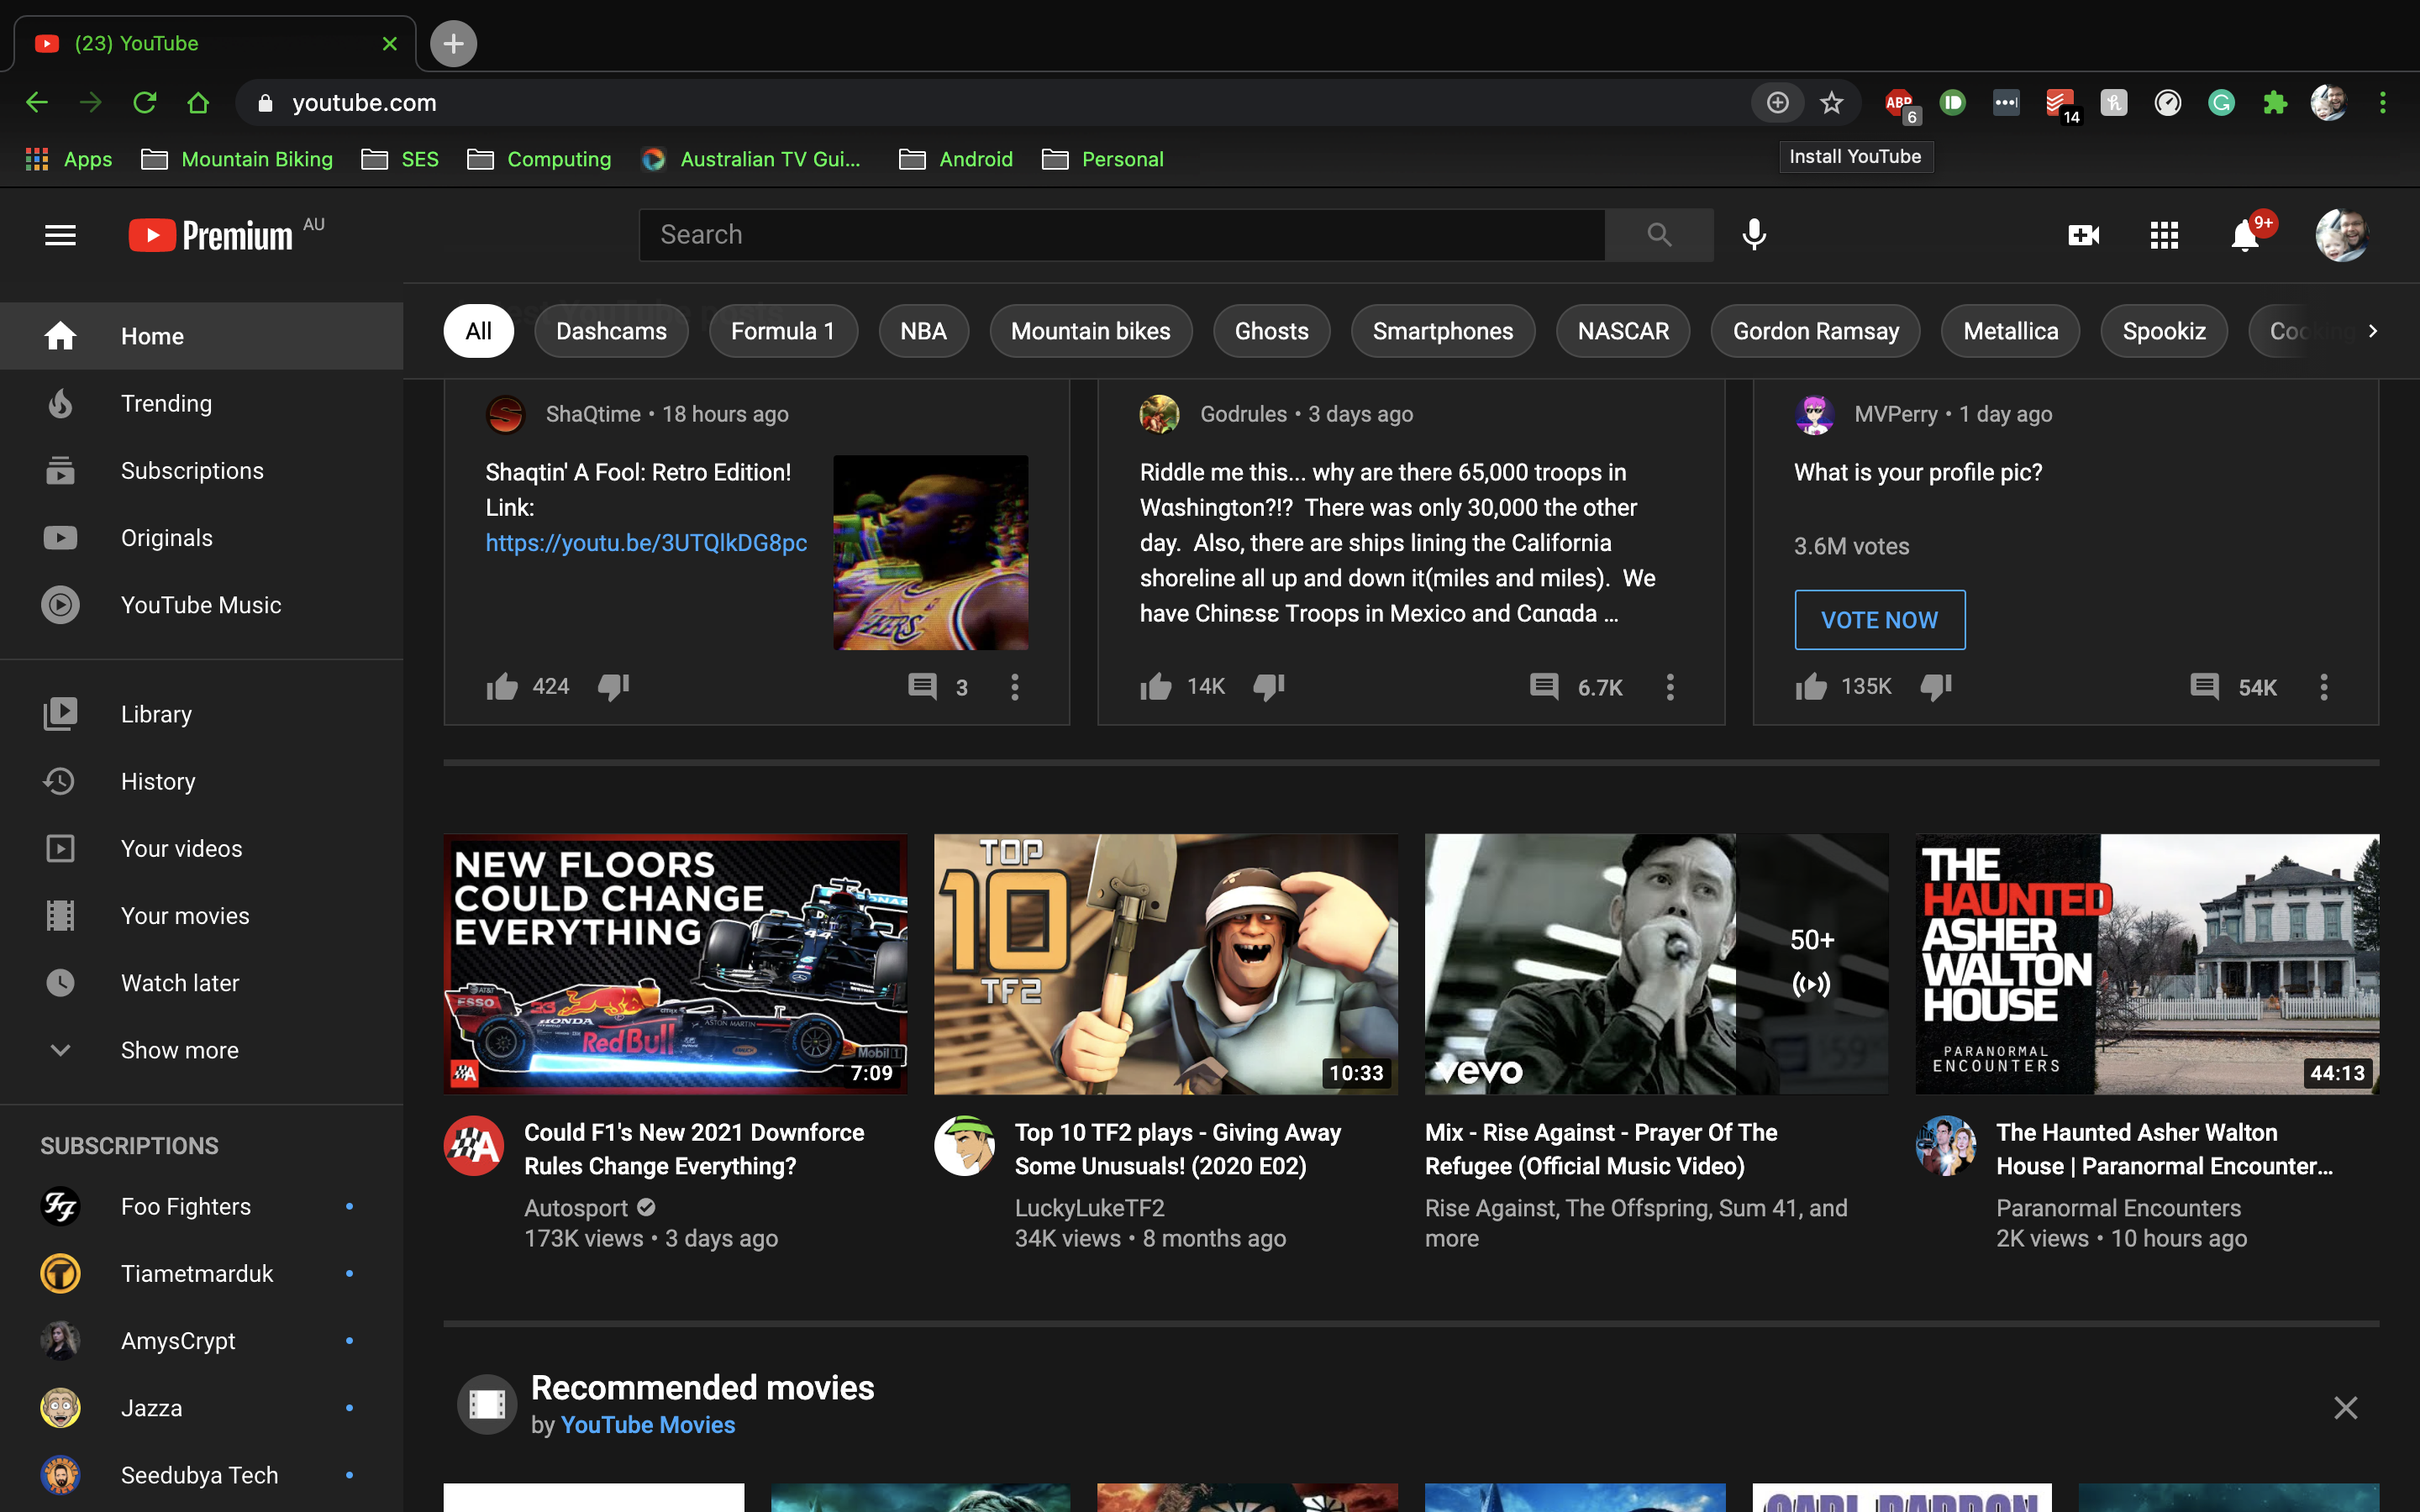Open the Mountain Biking bookmarks folder
The height and width of the screenshot is (1512, 2420).
tap(237, 159)
